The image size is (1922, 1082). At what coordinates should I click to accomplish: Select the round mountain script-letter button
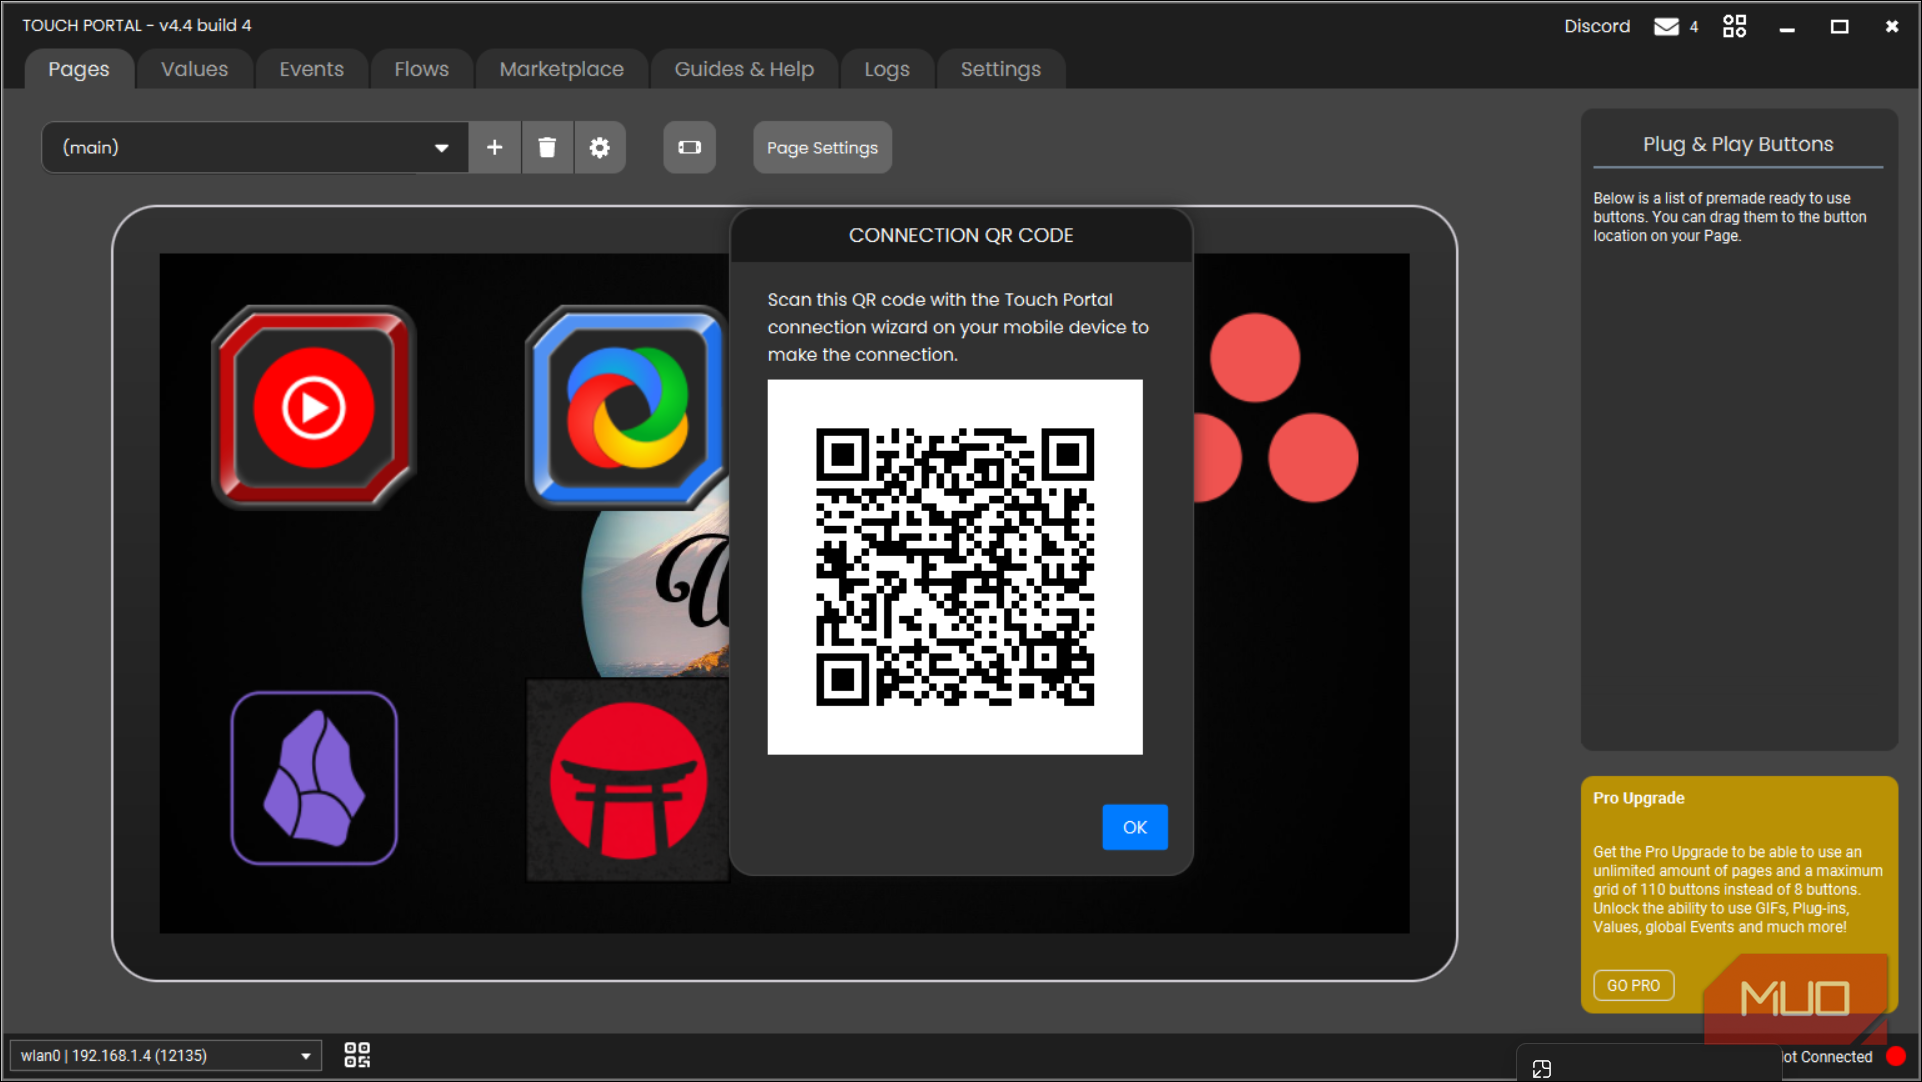657,593
